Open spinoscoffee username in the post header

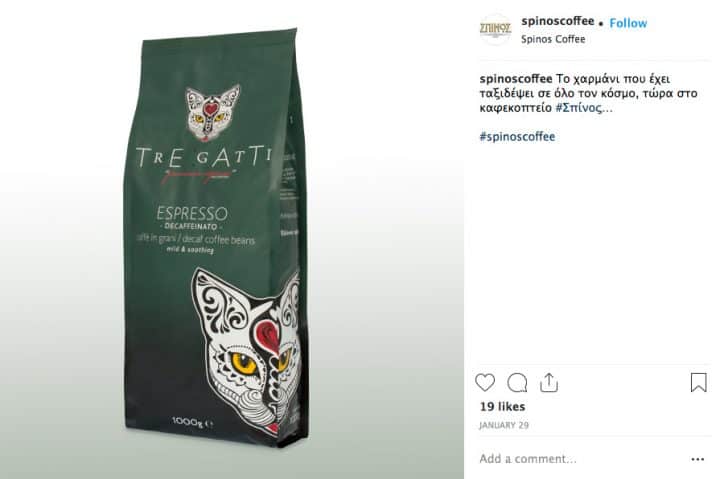[558, 21]
